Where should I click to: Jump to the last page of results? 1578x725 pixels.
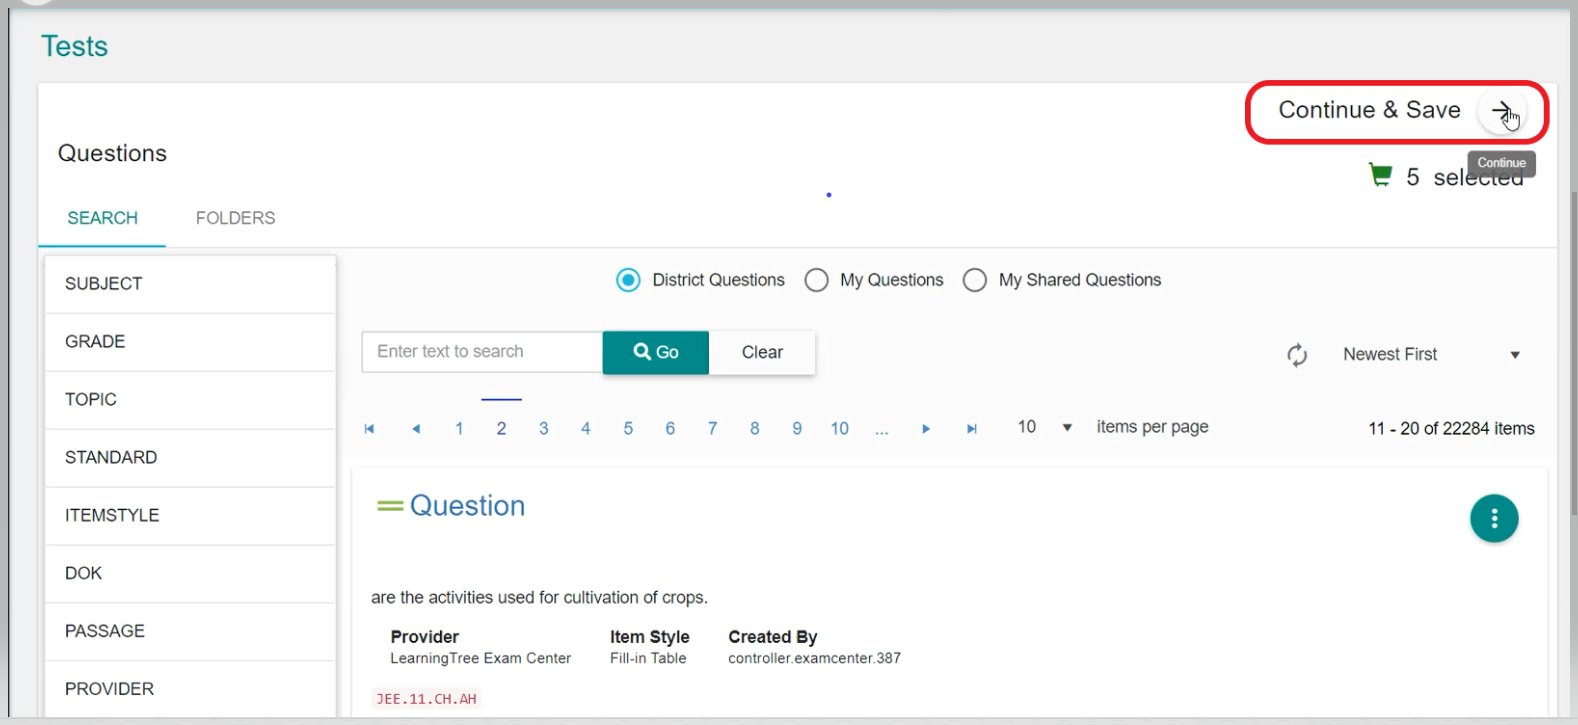coord(971,428)
